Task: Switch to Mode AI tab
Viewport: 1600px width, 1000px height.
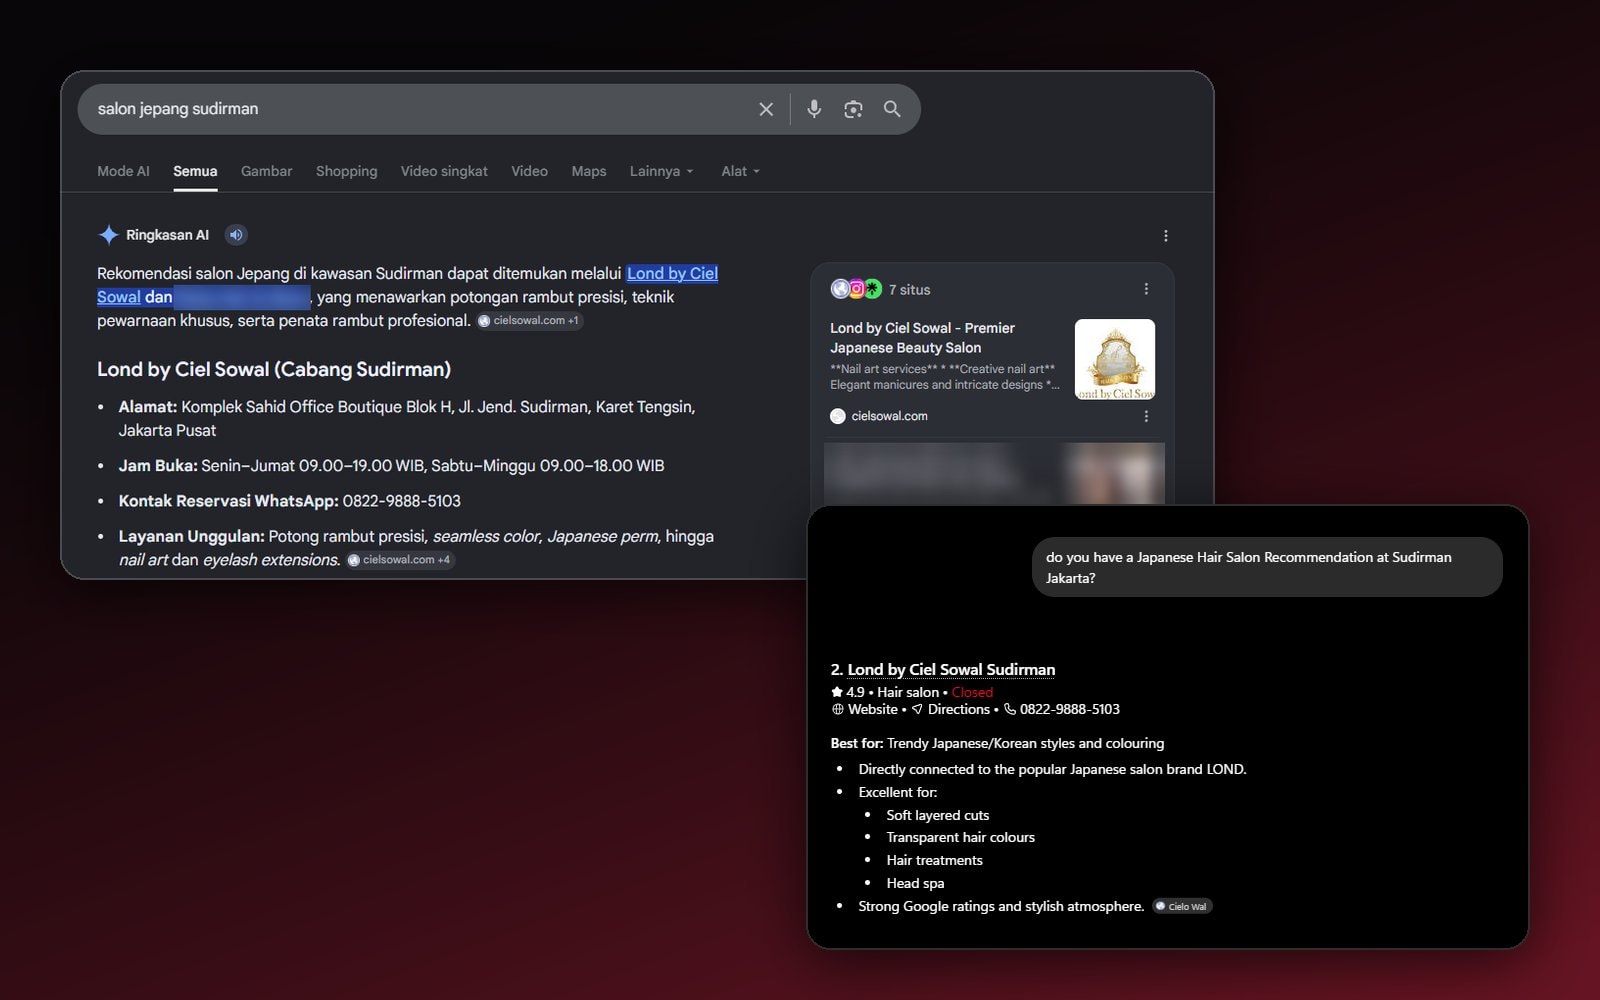Action: [123, 171]
